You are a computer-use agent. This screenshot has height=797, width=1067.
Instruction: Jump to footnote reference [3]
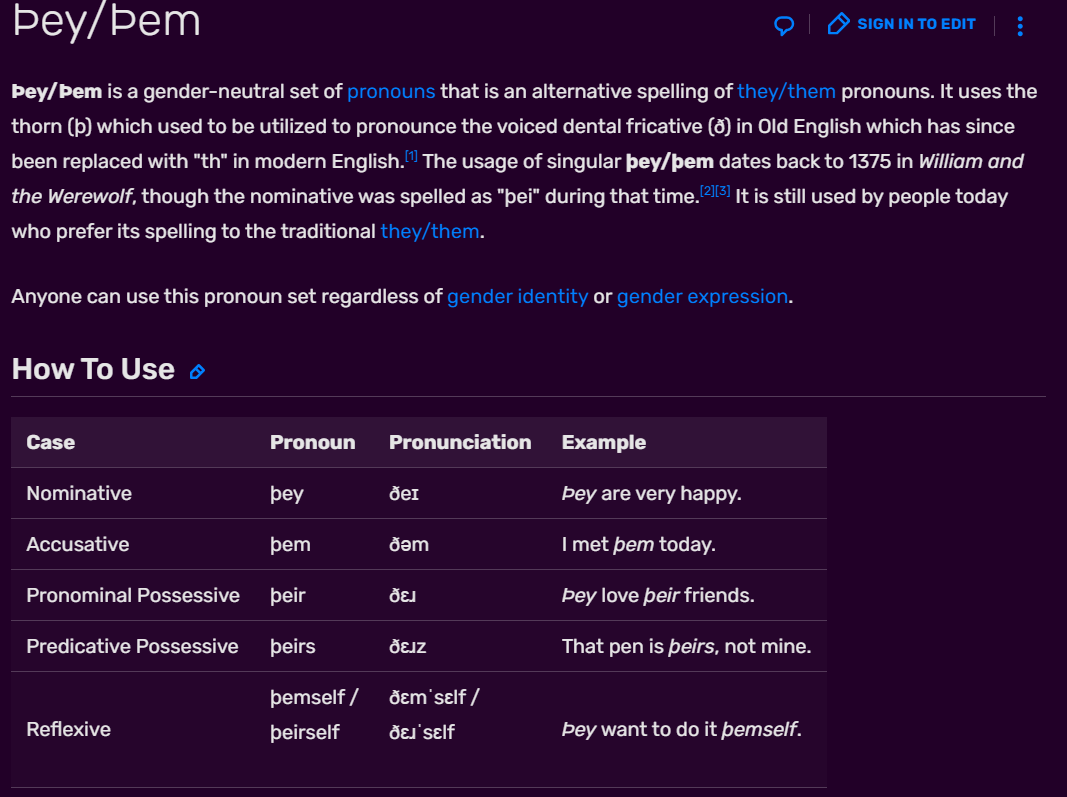click(x=723, y=191)
